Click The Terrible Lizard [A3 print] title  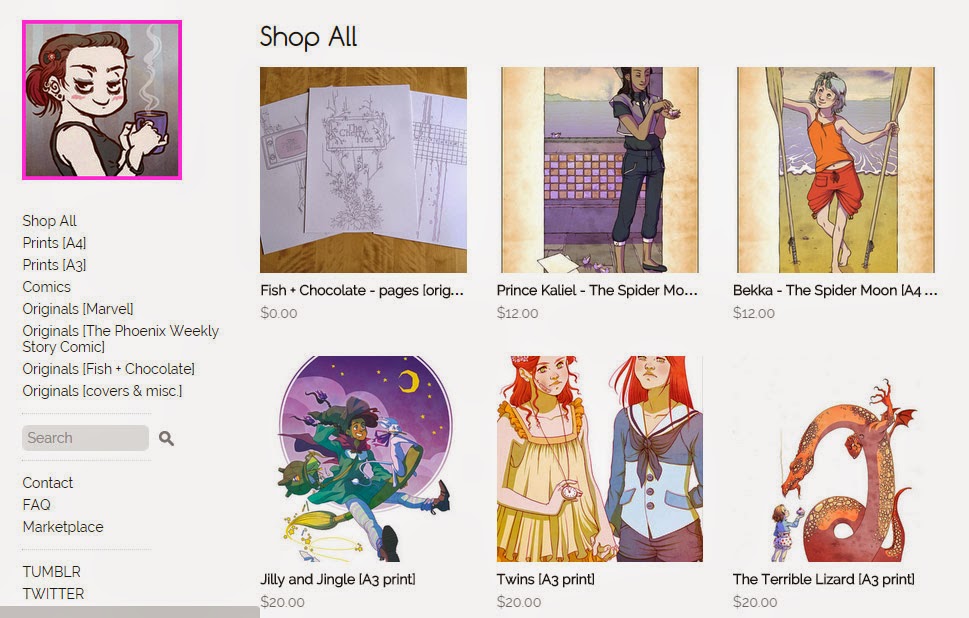point(824,579)
